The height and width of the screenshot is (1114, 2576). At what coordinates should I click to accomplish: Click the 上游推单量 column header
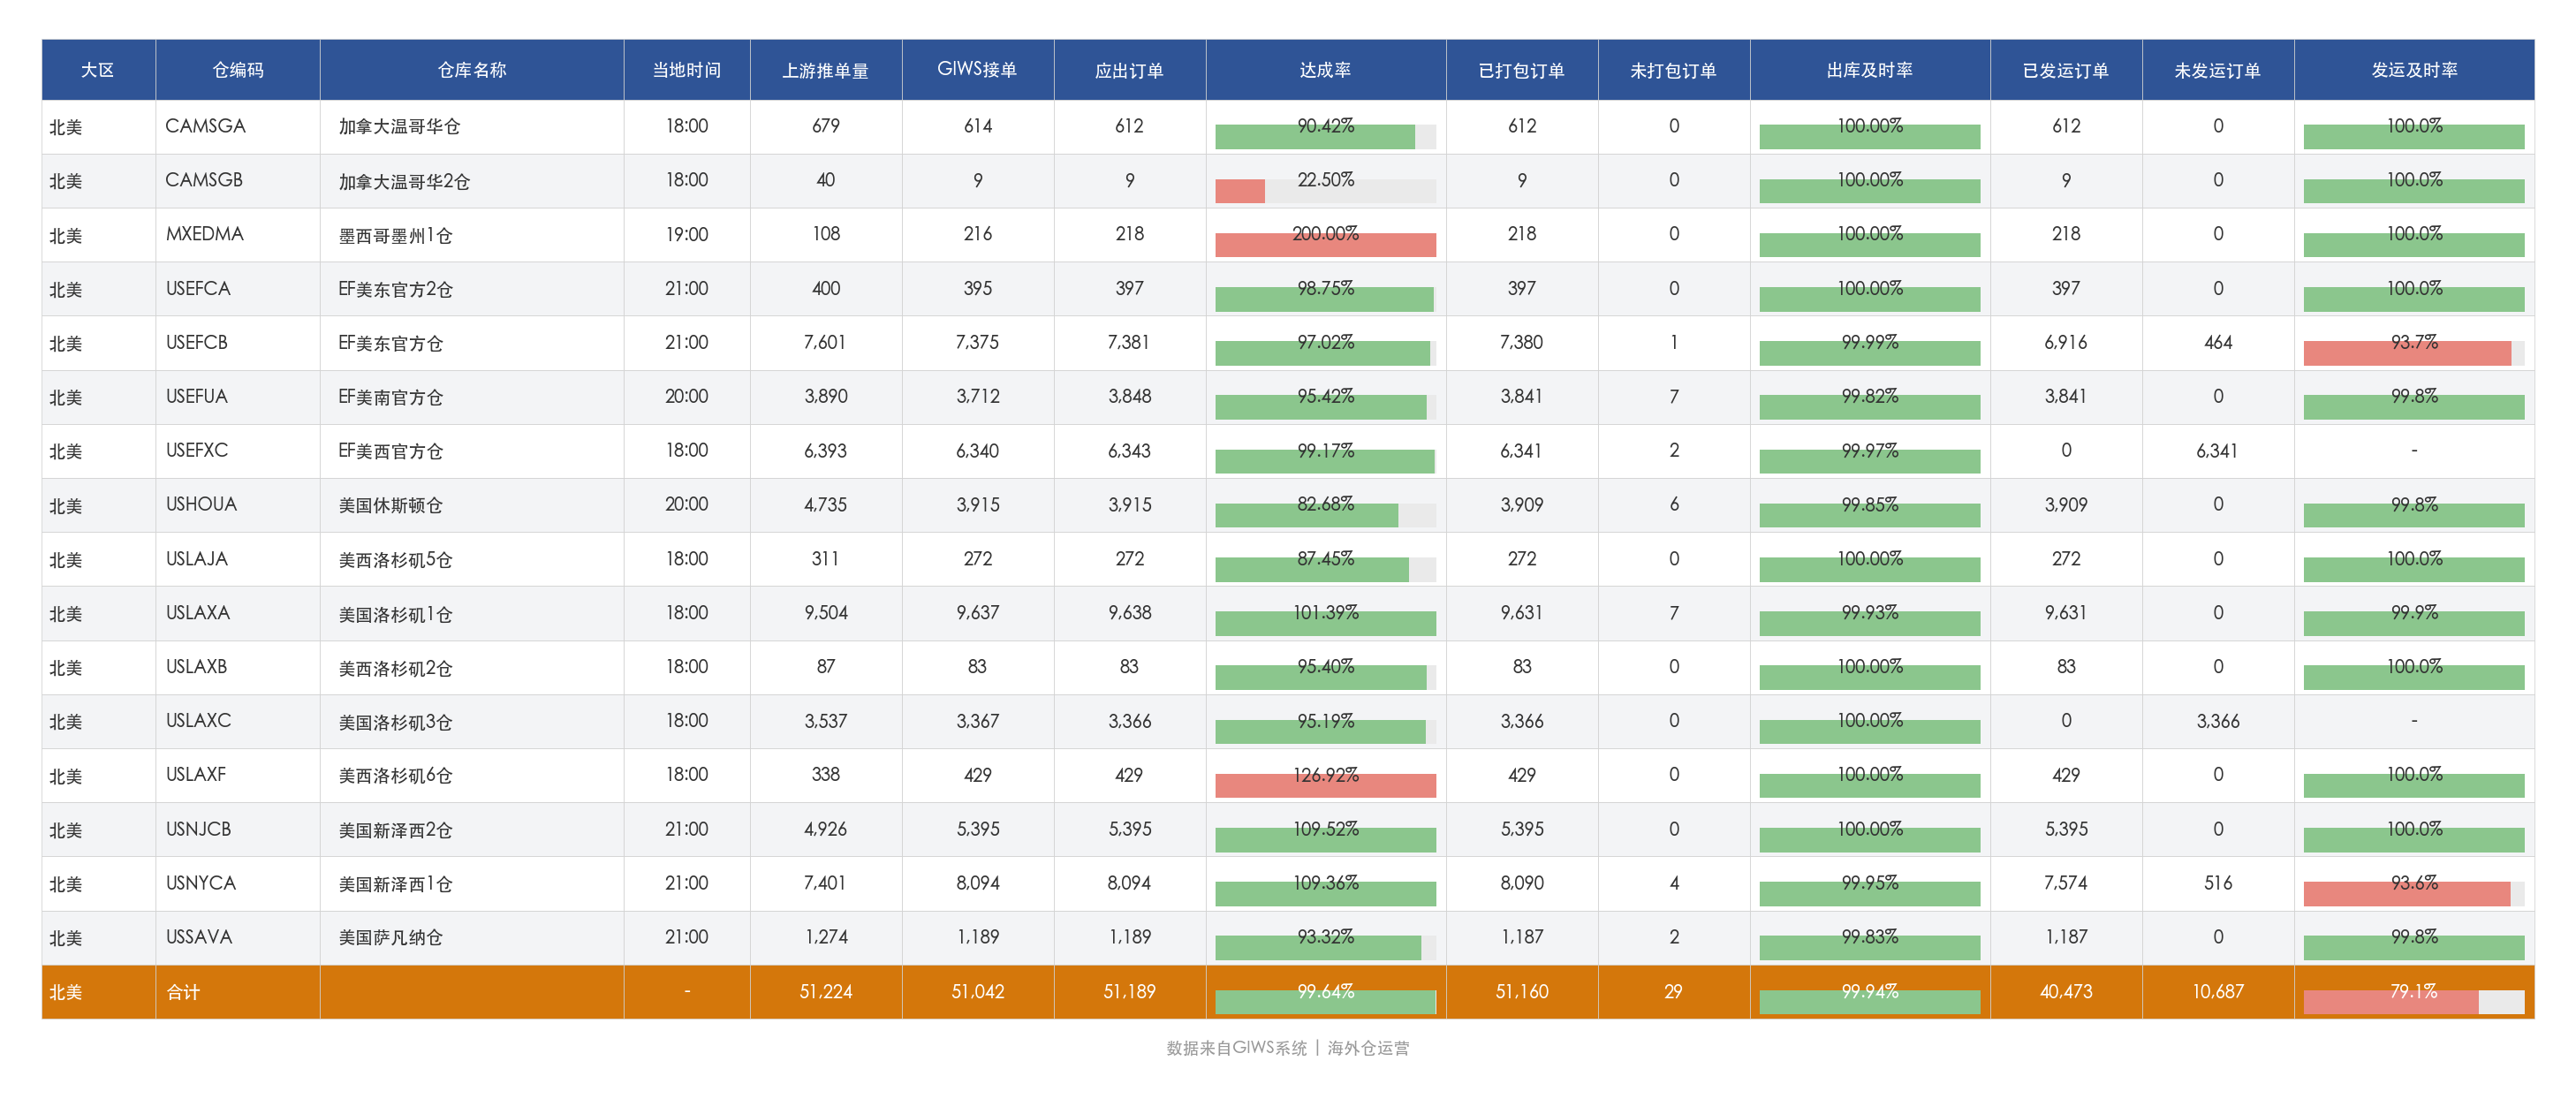click(x=826, y=70)
